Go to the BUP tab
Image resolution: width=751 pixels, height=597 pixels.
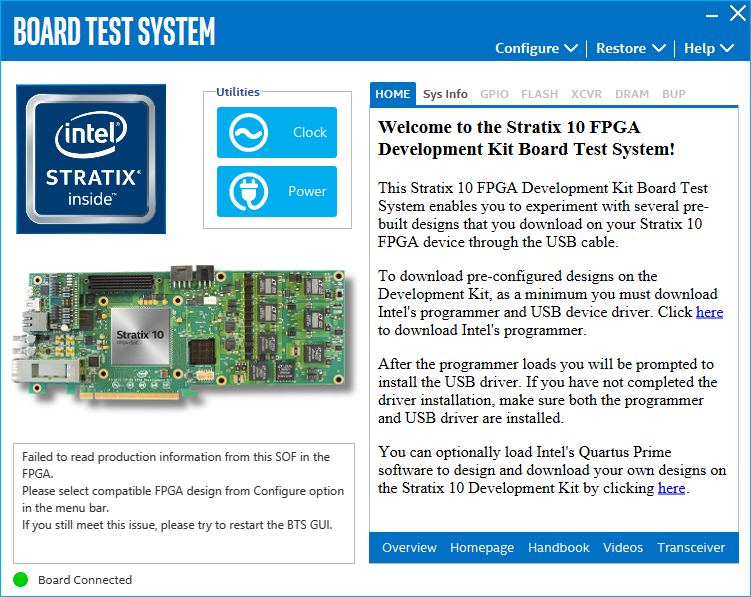pyautogui.click(x=674, y=94)
